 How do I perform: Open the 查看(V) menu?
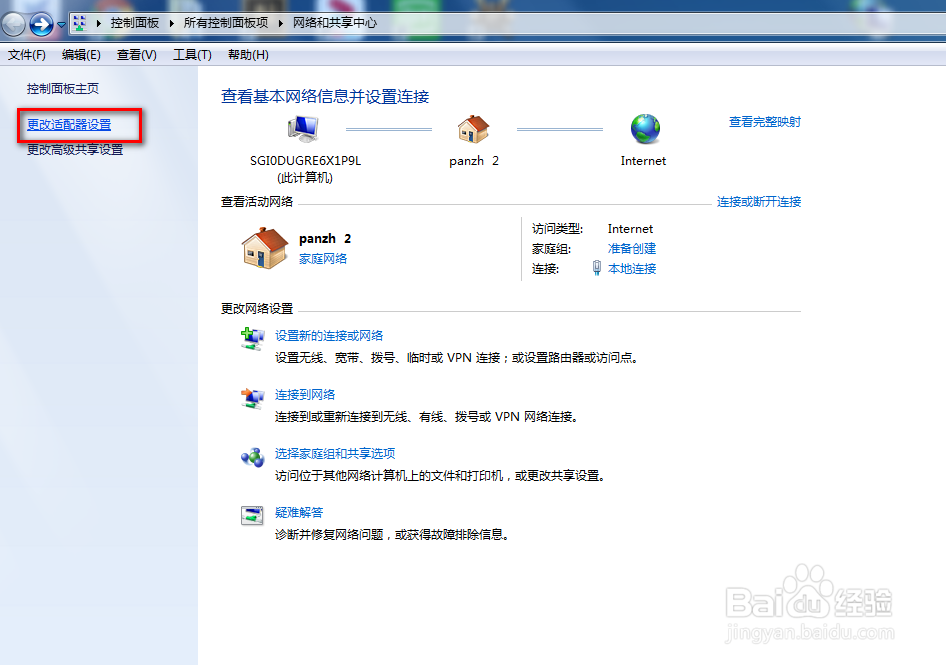point(136,55)
